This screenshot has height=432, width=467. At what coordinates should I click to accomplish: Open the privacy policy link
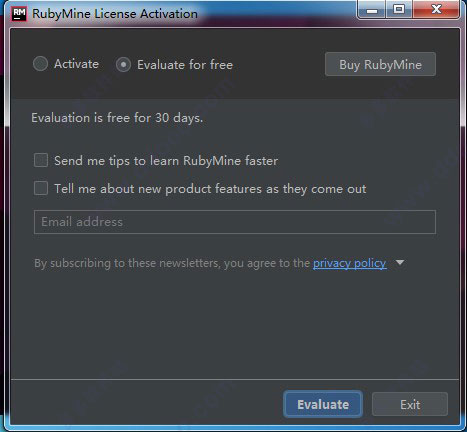[x=350, y=263]
